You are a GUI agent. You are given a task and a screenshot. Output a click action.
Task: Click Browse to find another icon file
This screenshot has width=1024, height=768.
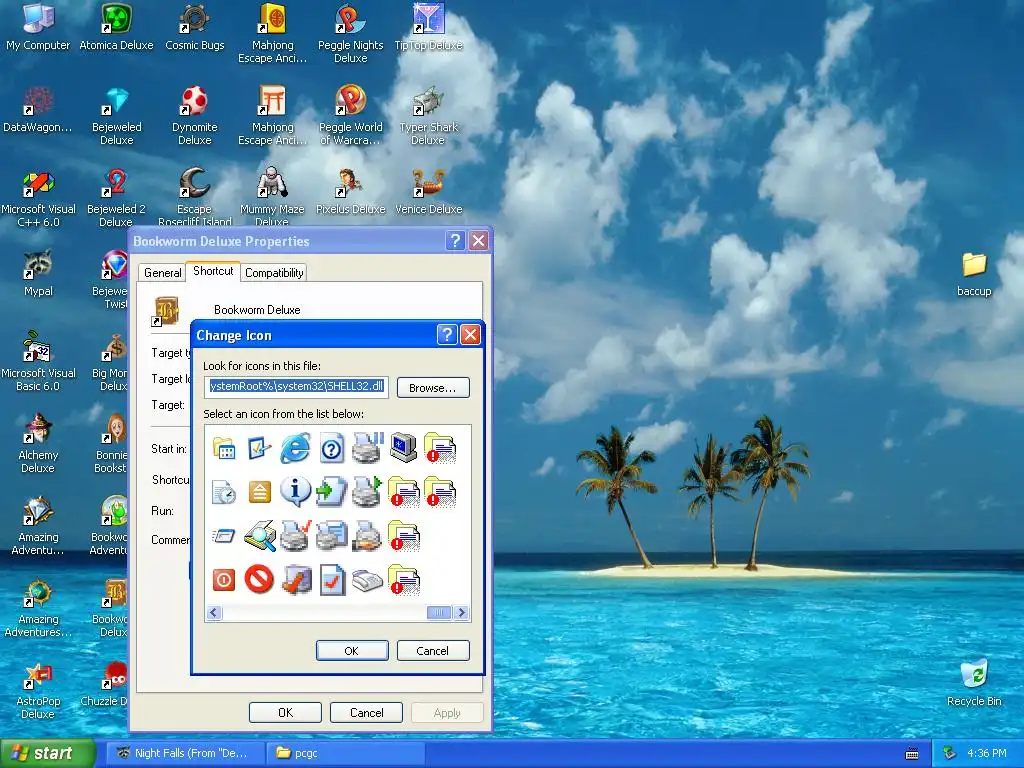(433, 388)
